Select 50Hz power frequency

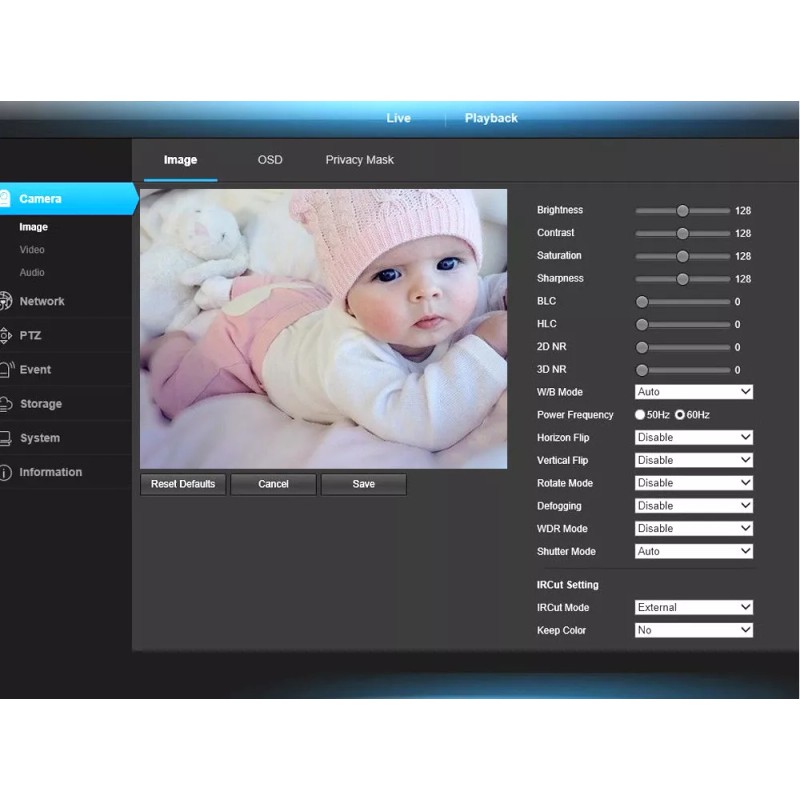coord(640,415)
